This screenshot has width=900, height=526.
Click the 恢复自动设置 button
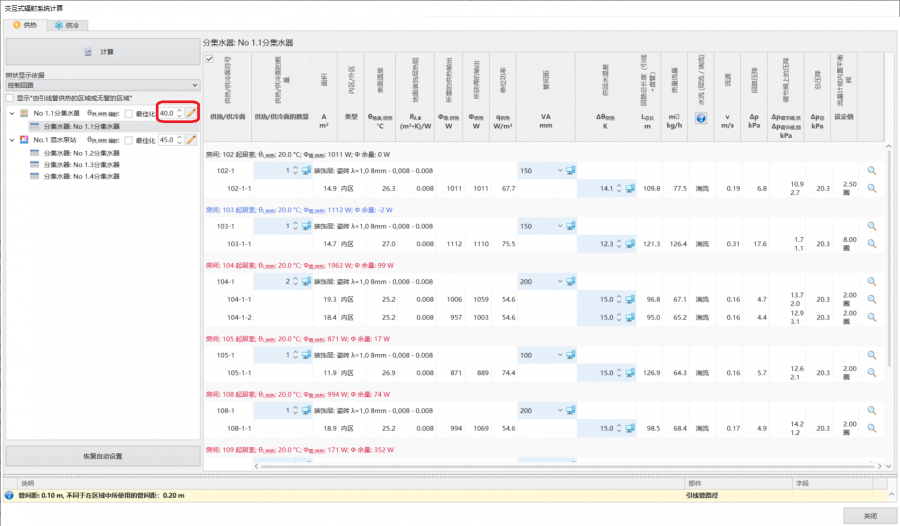tap(101, 456)
